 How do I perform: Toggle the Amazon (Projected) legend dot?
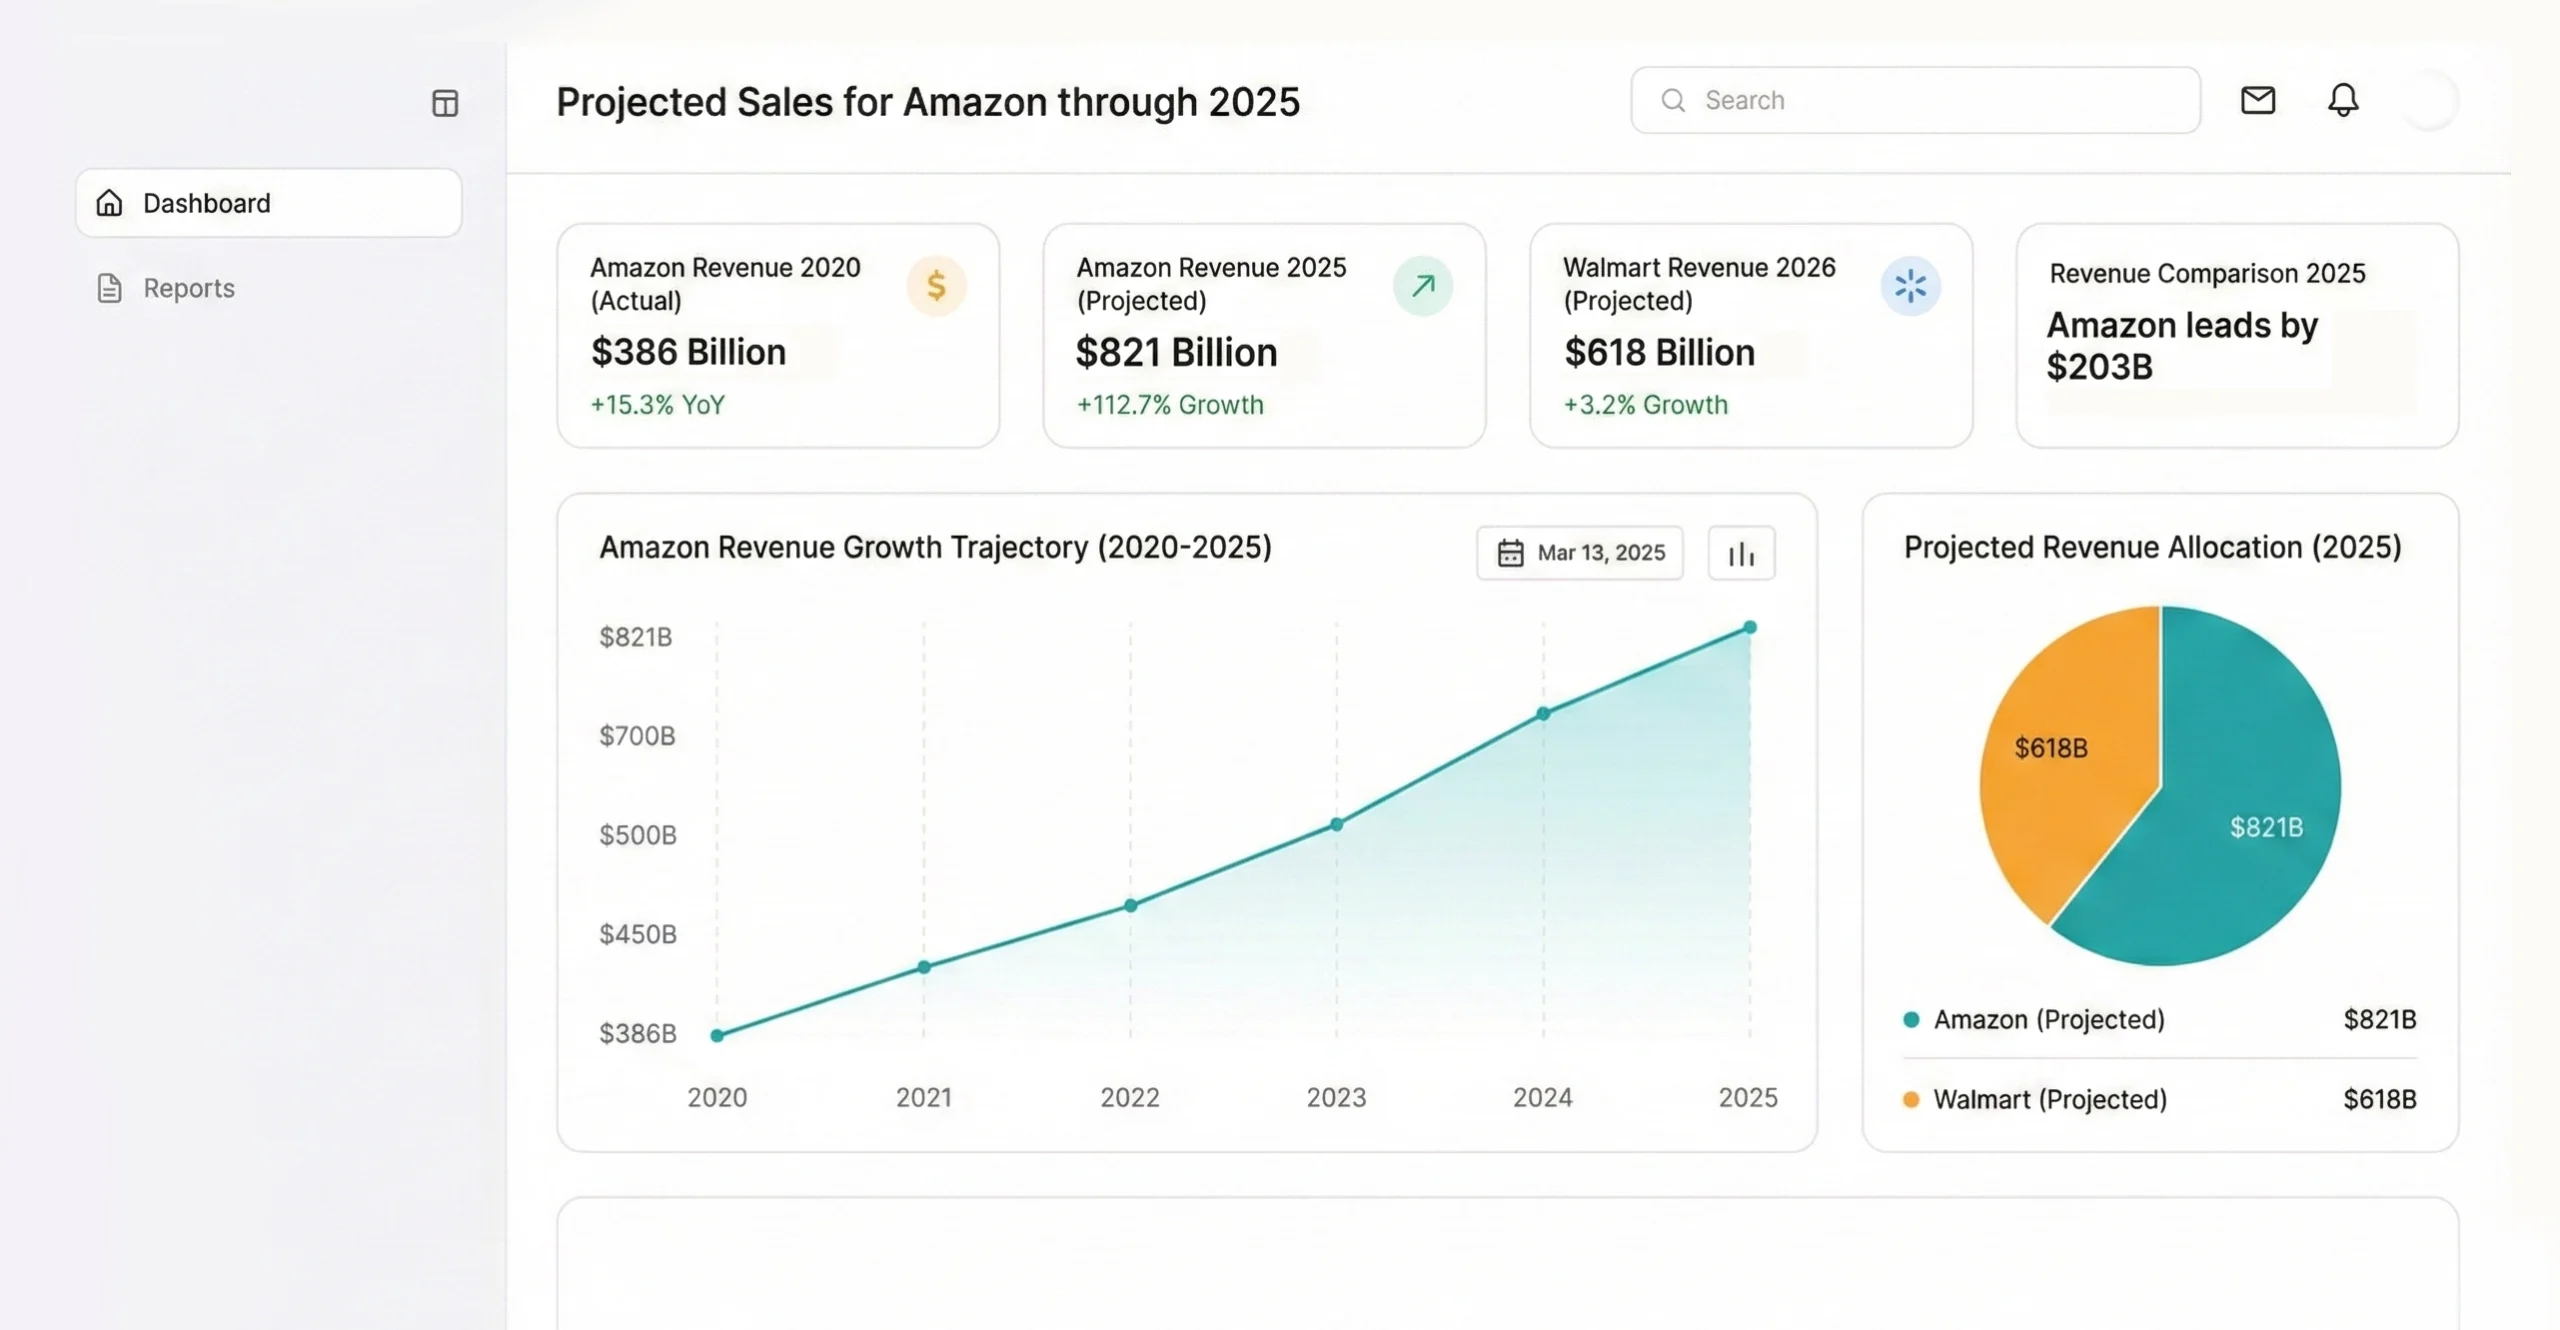click(1912, 1019)
